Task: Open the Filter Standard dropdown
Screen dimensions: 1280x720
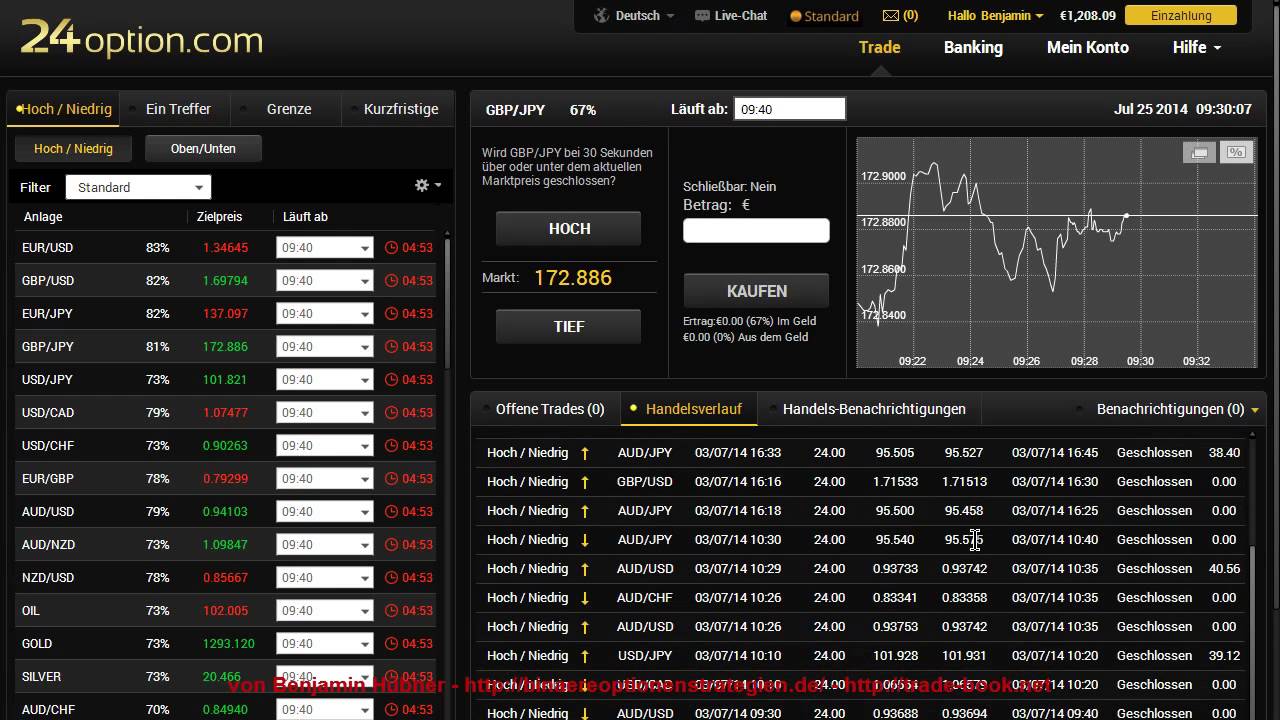Action: [138, 187]
